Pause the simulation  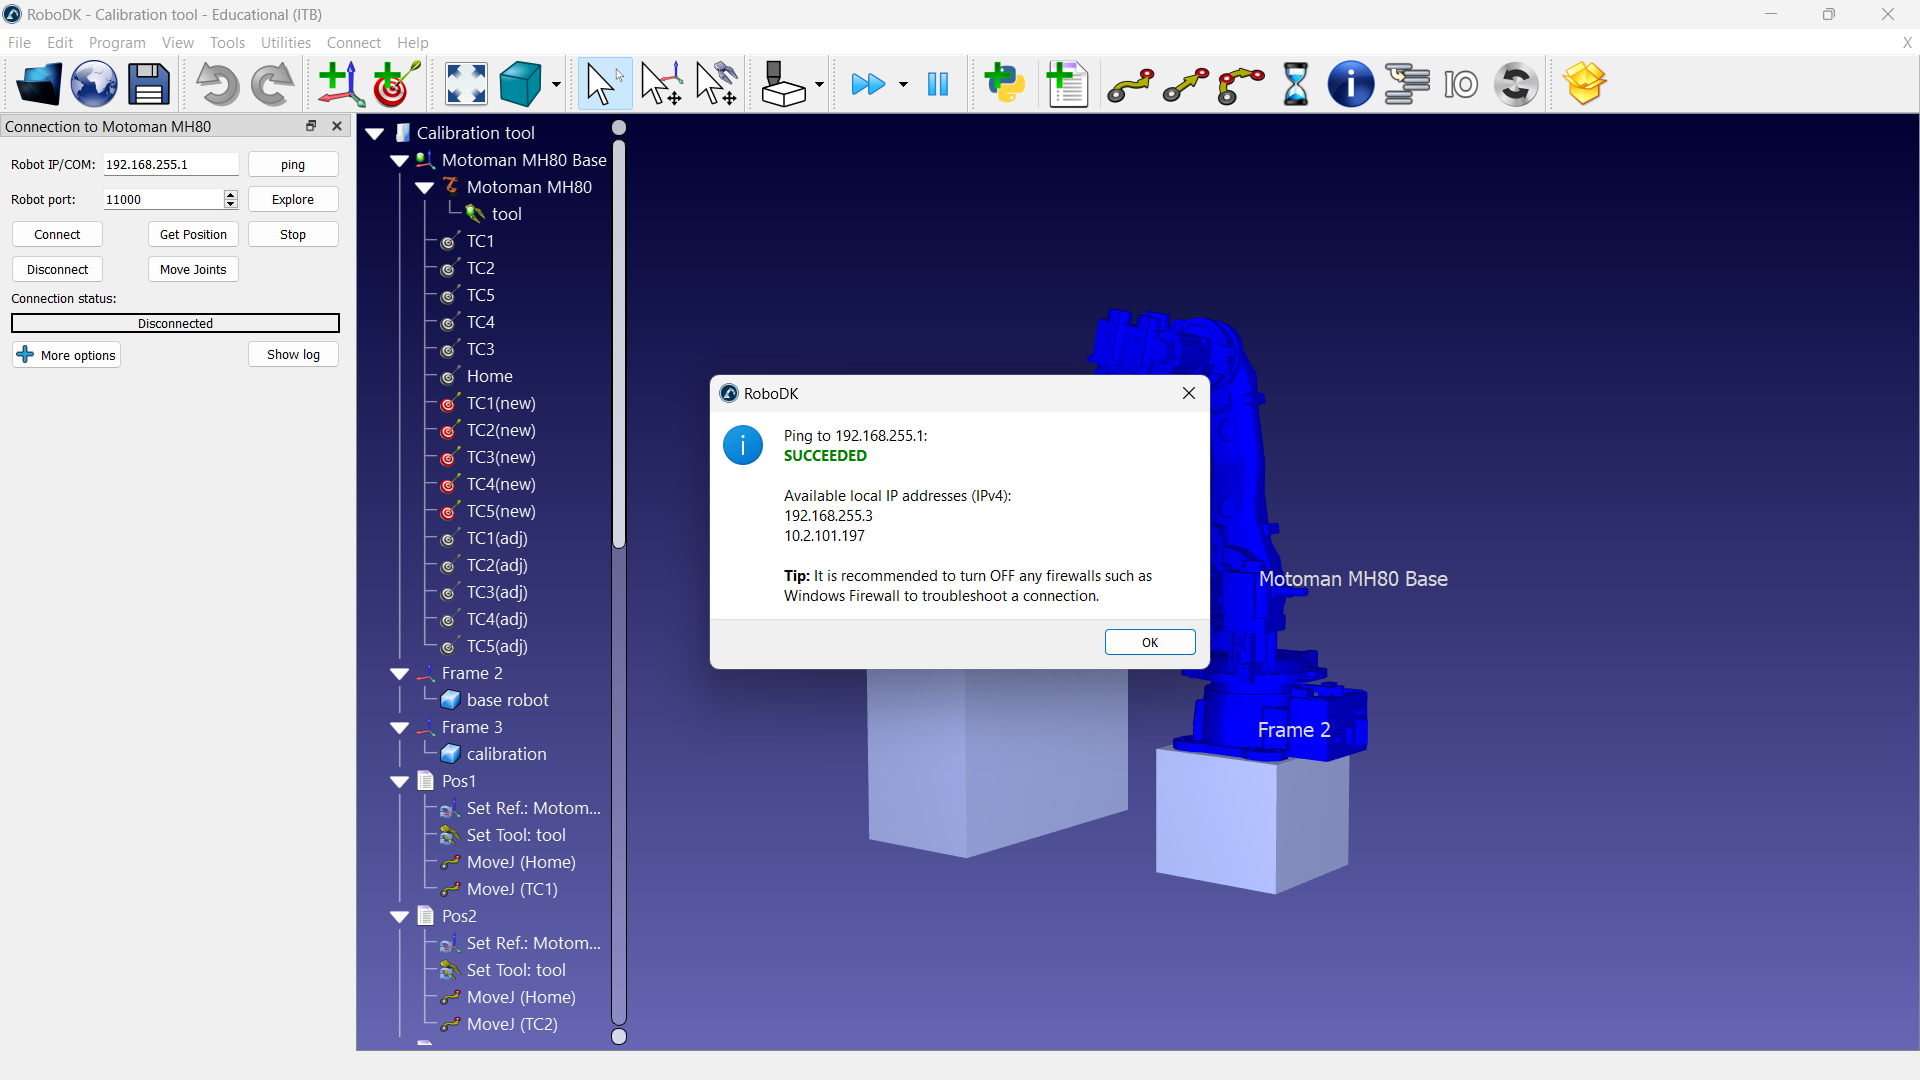coord(937,84)
